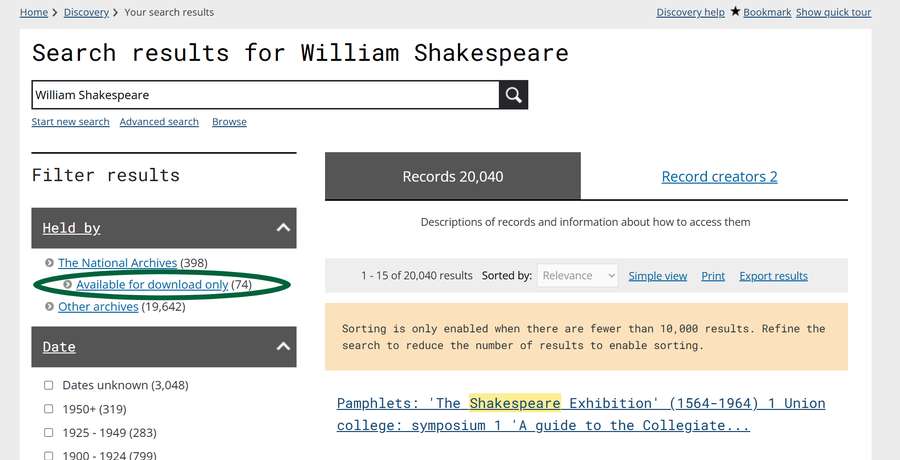Filter by Available for download only
The image size is (900, 460).
152,285
